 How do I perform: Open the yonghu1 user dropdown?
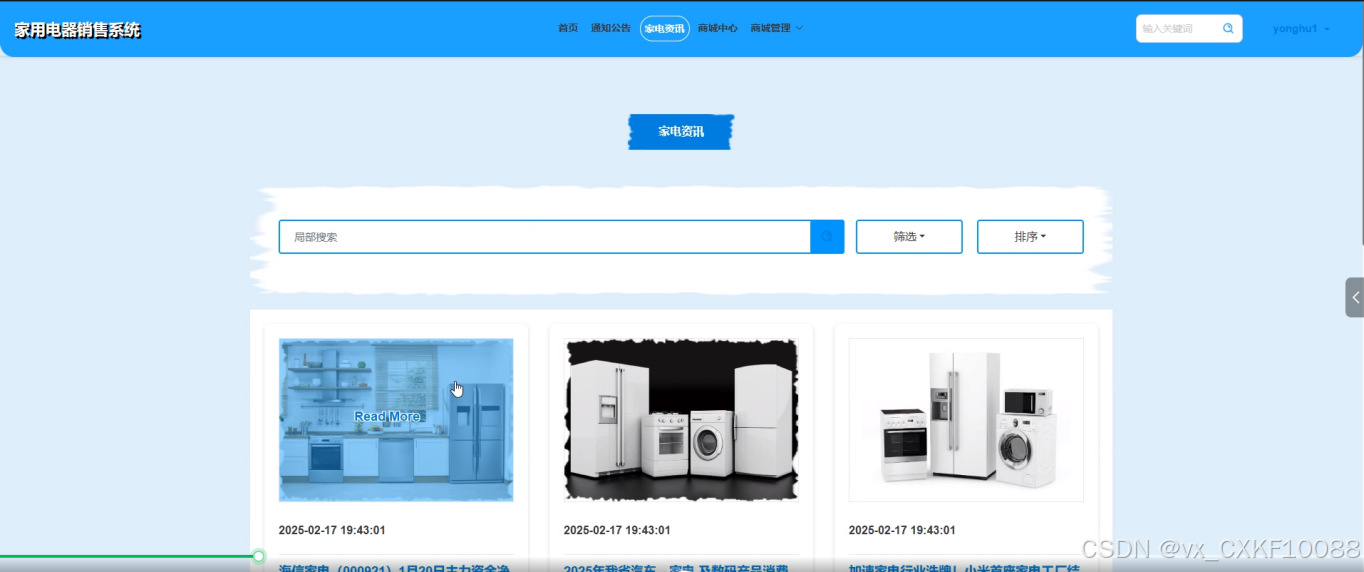(x=1301, y=29)
